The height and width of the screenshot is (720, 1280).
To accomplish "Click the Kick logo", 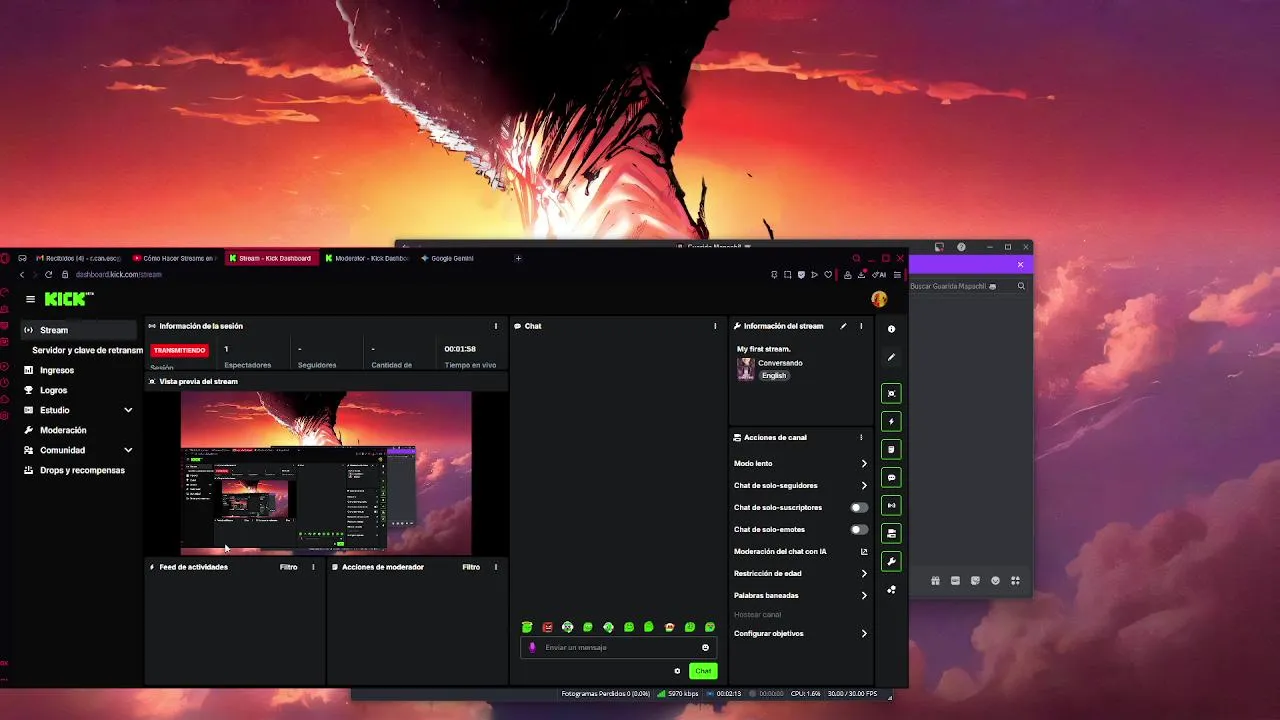I will coord(68,299).
